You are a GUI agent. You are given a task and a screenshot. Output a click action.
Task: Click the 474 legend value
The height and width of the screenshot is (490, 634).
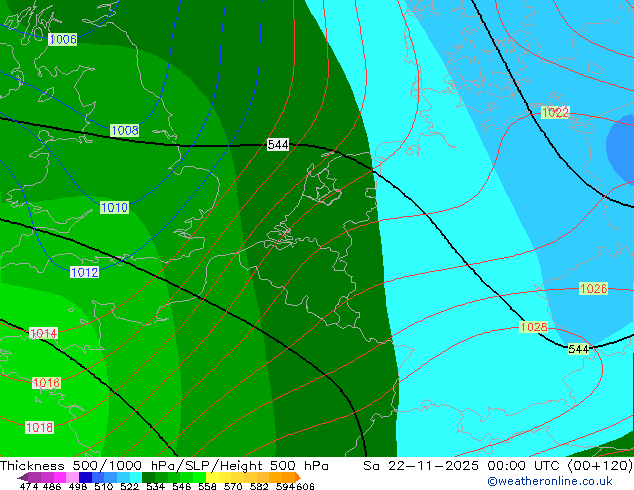click(x=29, y=486)
